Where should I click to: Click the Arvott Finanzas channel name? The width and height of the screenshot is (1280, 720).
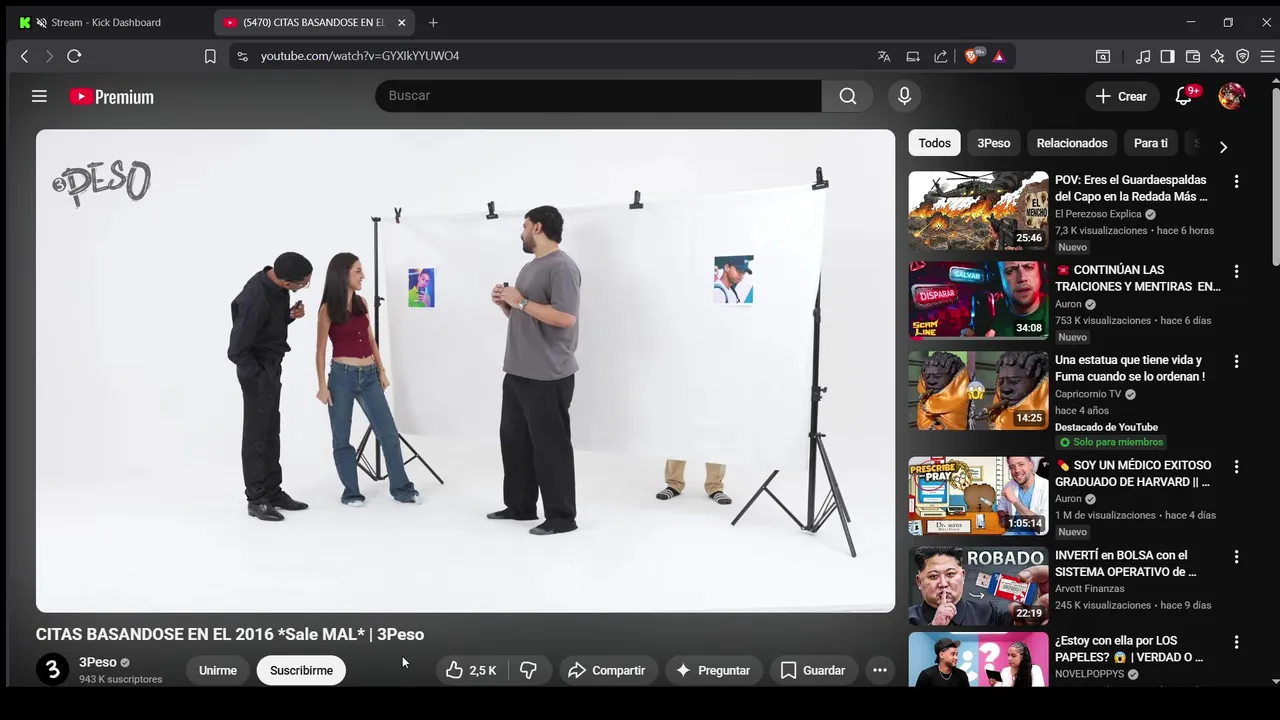pos(1090,589)
